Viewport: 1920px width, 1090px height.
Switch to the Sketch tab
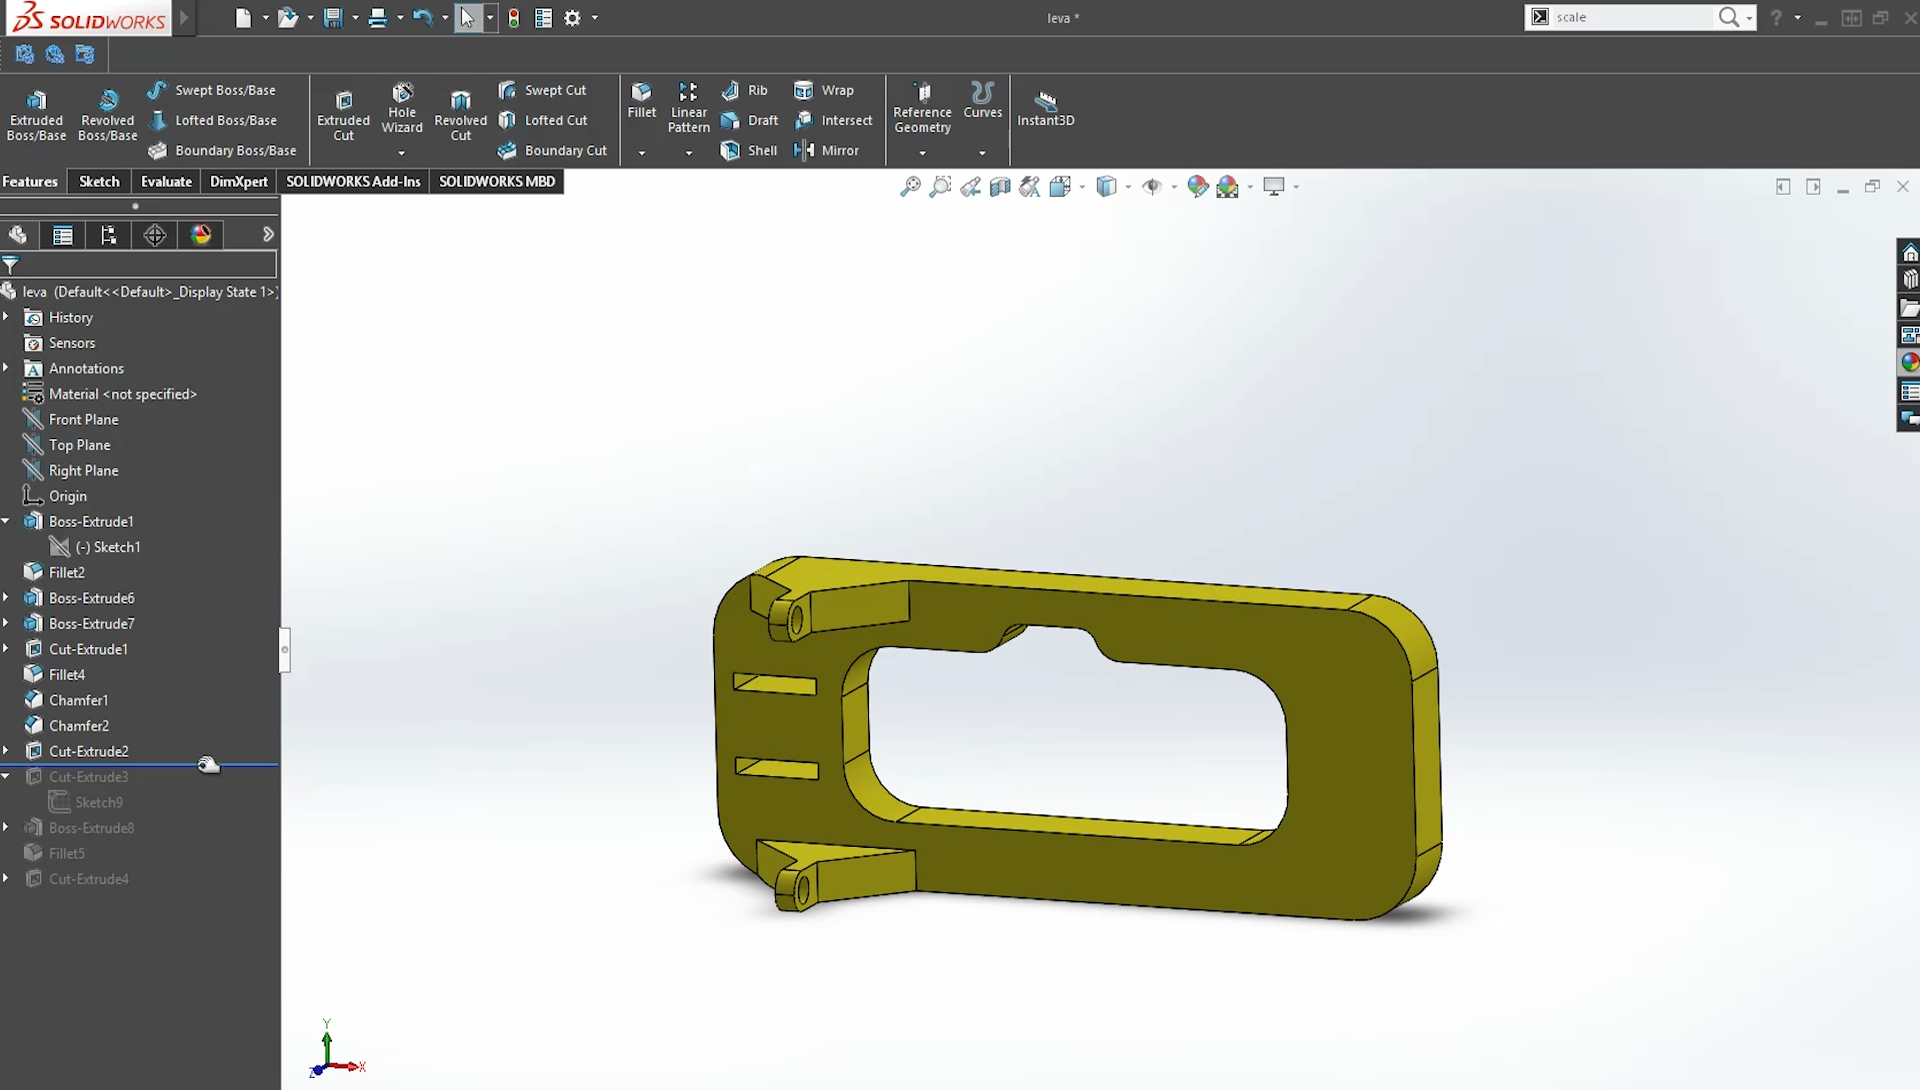[x=98, y=181]
